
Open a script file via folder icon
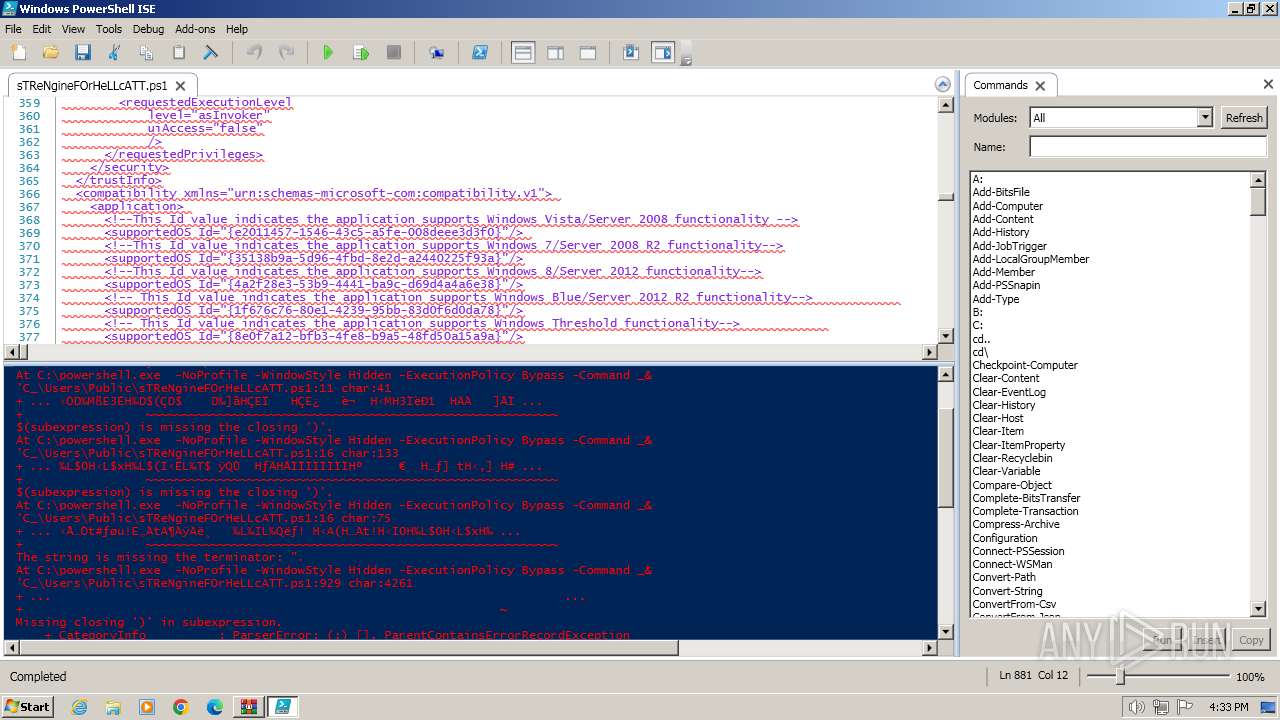click(x=50, y=53)
